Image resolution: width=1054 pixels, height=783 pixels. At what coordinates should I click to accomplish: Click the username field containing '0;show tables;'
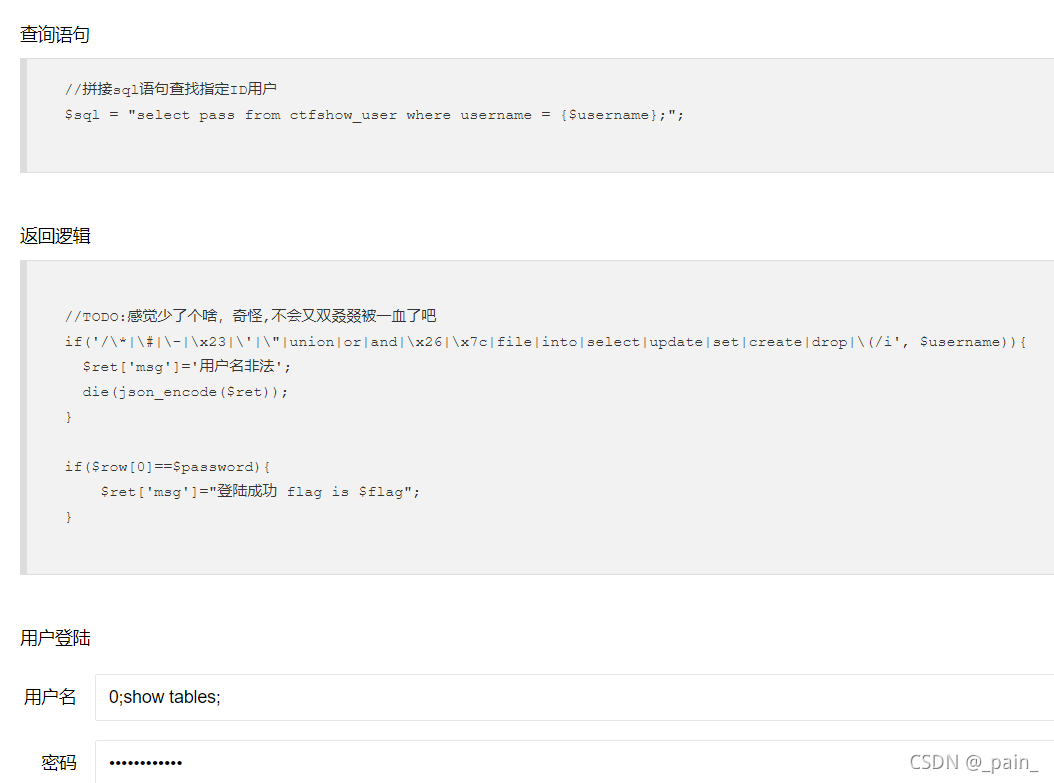(575, 697)
